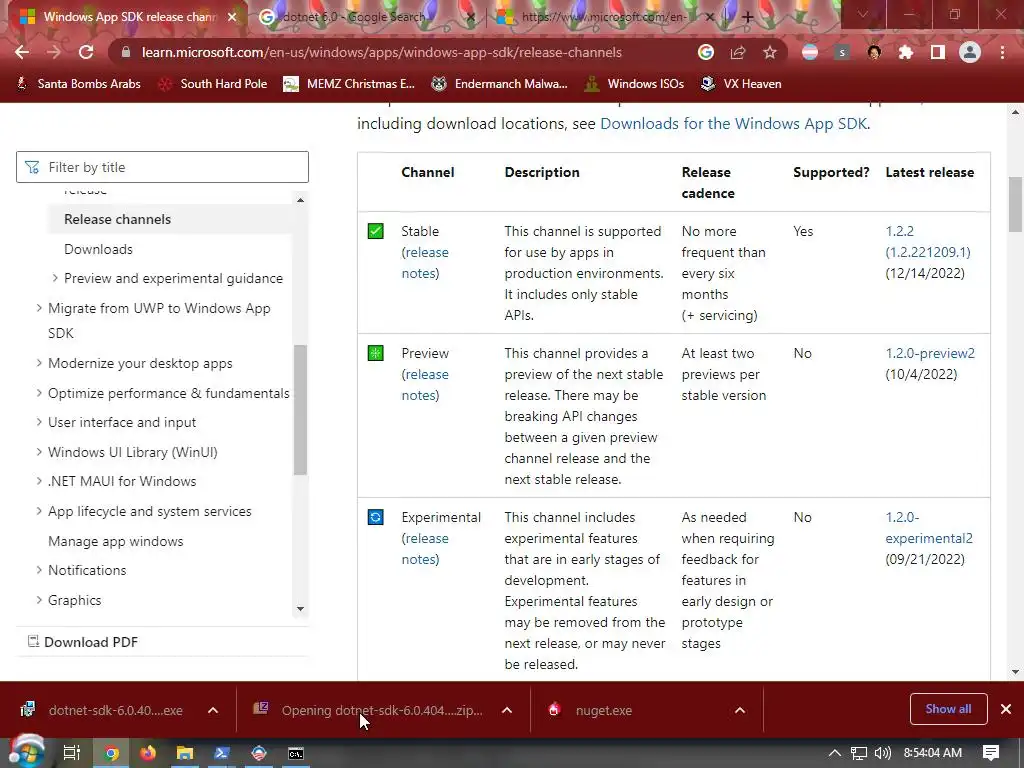Open Endermanch Malware bookmark
1024x768 pixels.
point(500,84)
